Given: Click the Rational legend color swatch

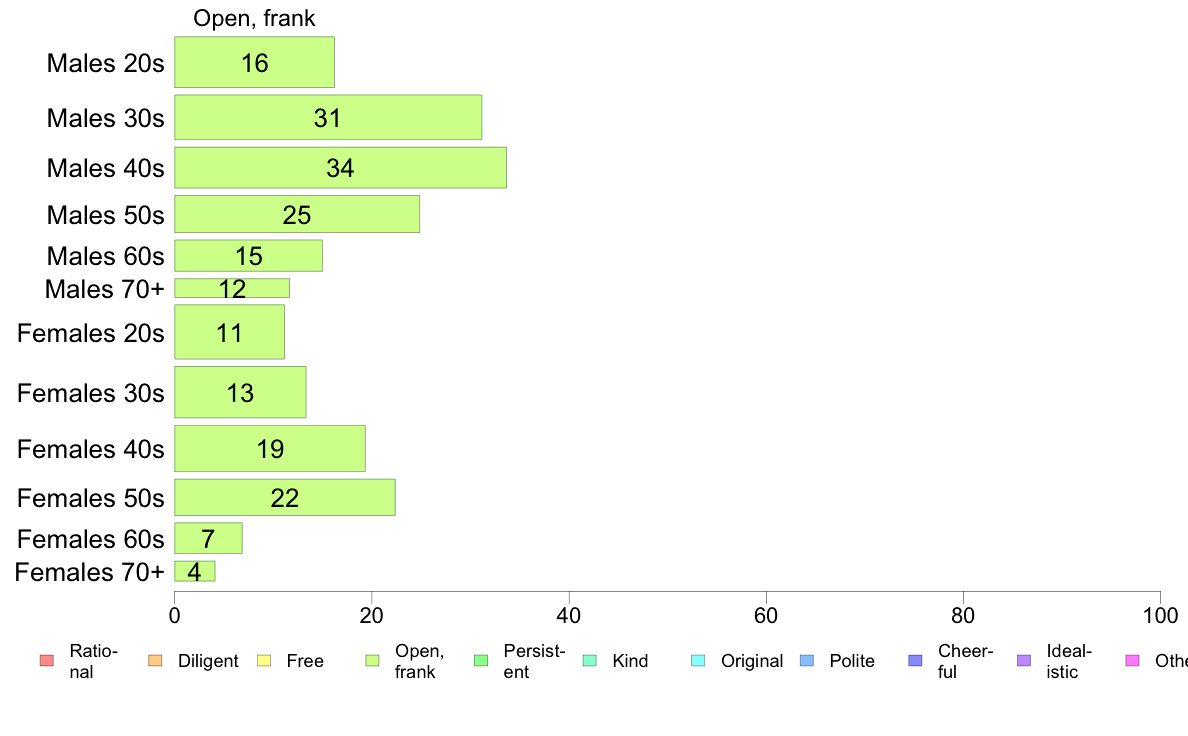Looking at the screenshot, I should (x=45, y=661).
